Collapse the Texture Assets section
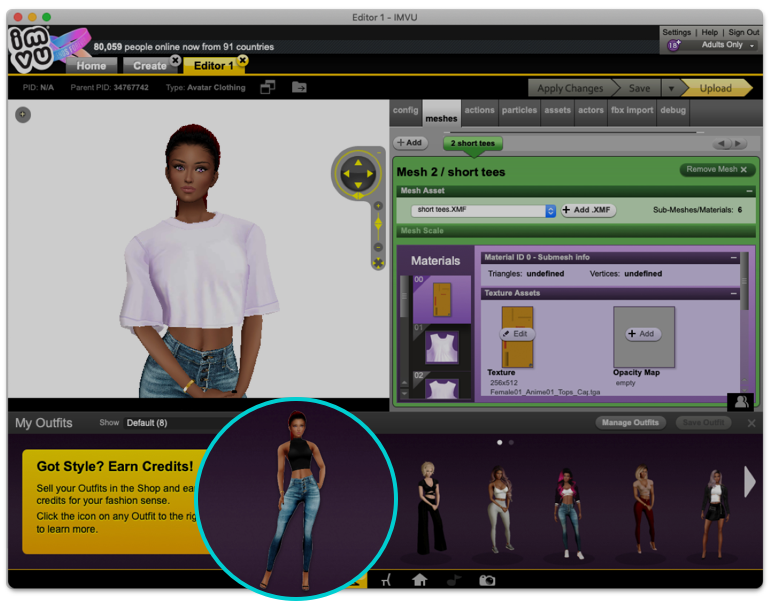773x601 pixels. [x=734, y=293]
